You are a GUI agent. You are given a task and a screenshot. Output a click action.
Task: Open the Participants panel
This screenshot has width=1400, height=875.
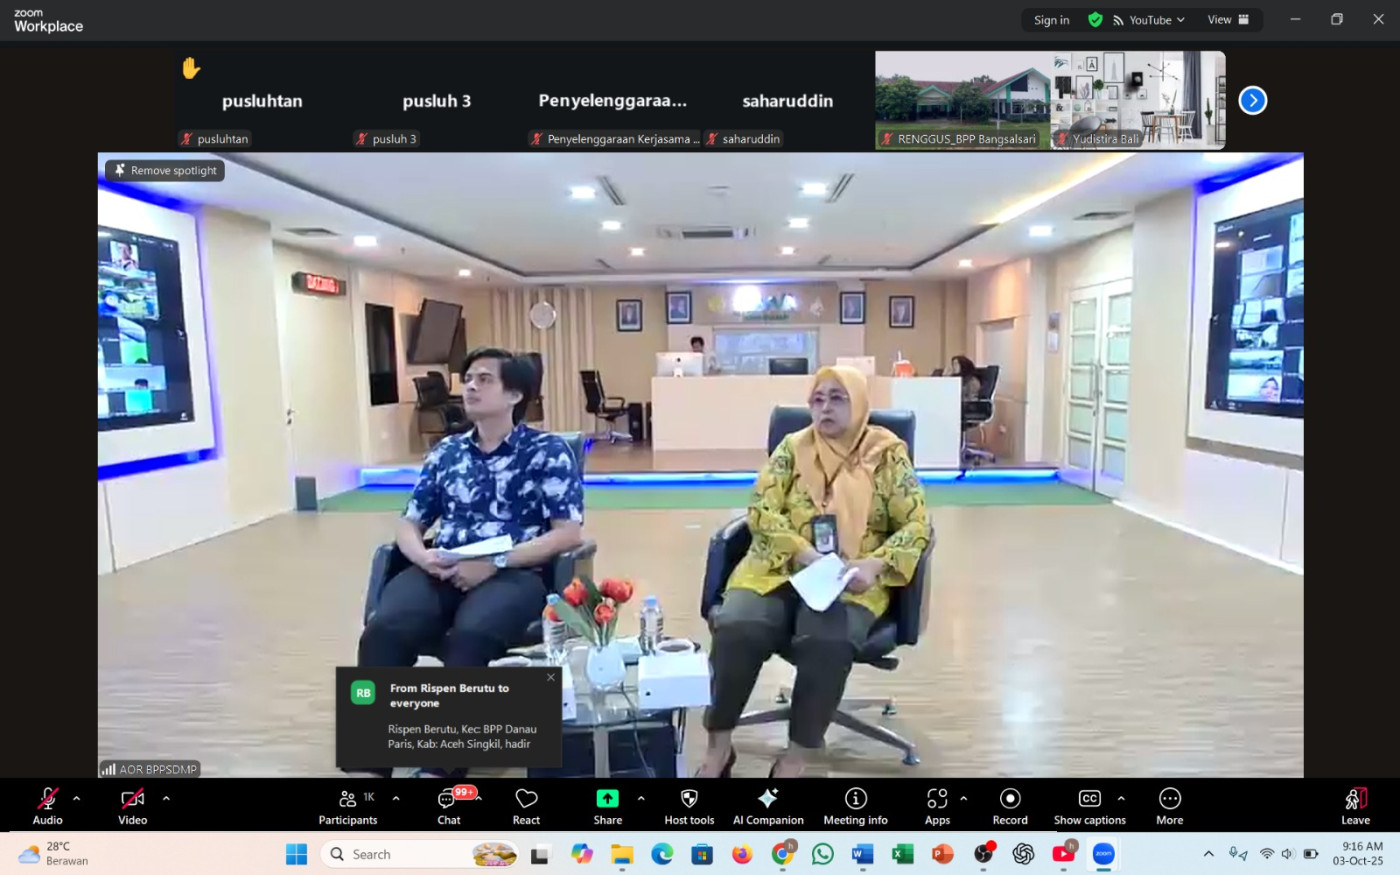(x=347, y=806)
